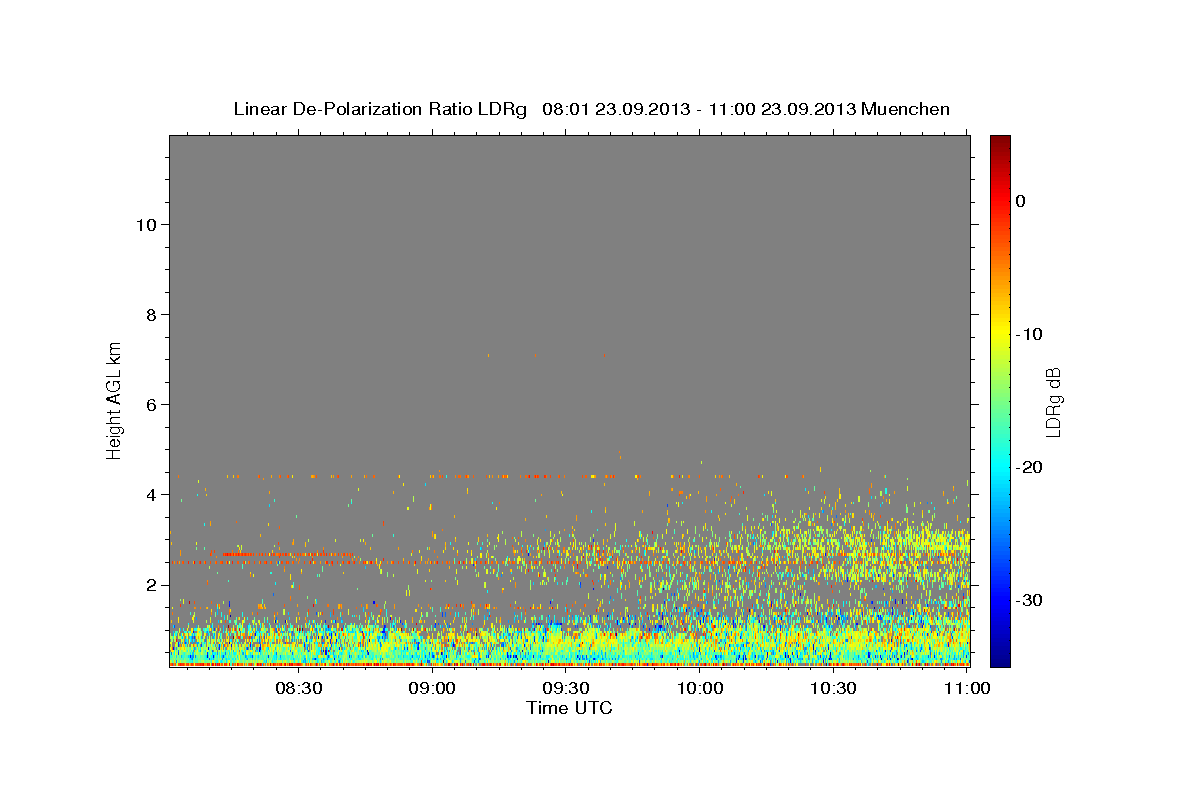This screenshot has height=800, width=1200.
Task: Click the '09:30' time axis label
Action: (566, 688)
